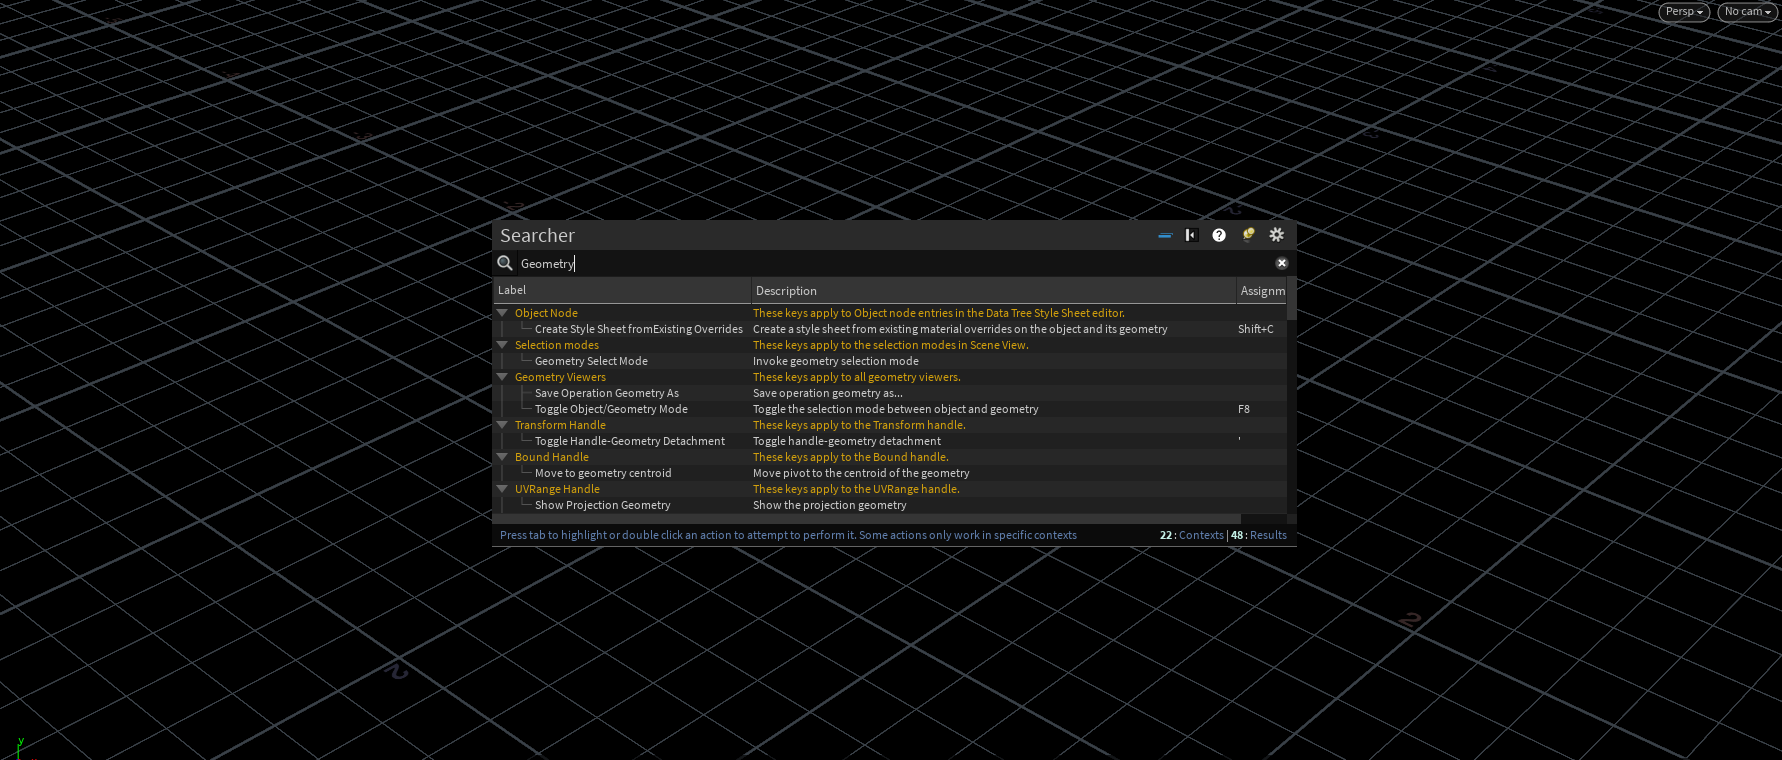Click the yellow pin icon in Searcher
Screen dimensions: 1782x760
[1248, 234]
